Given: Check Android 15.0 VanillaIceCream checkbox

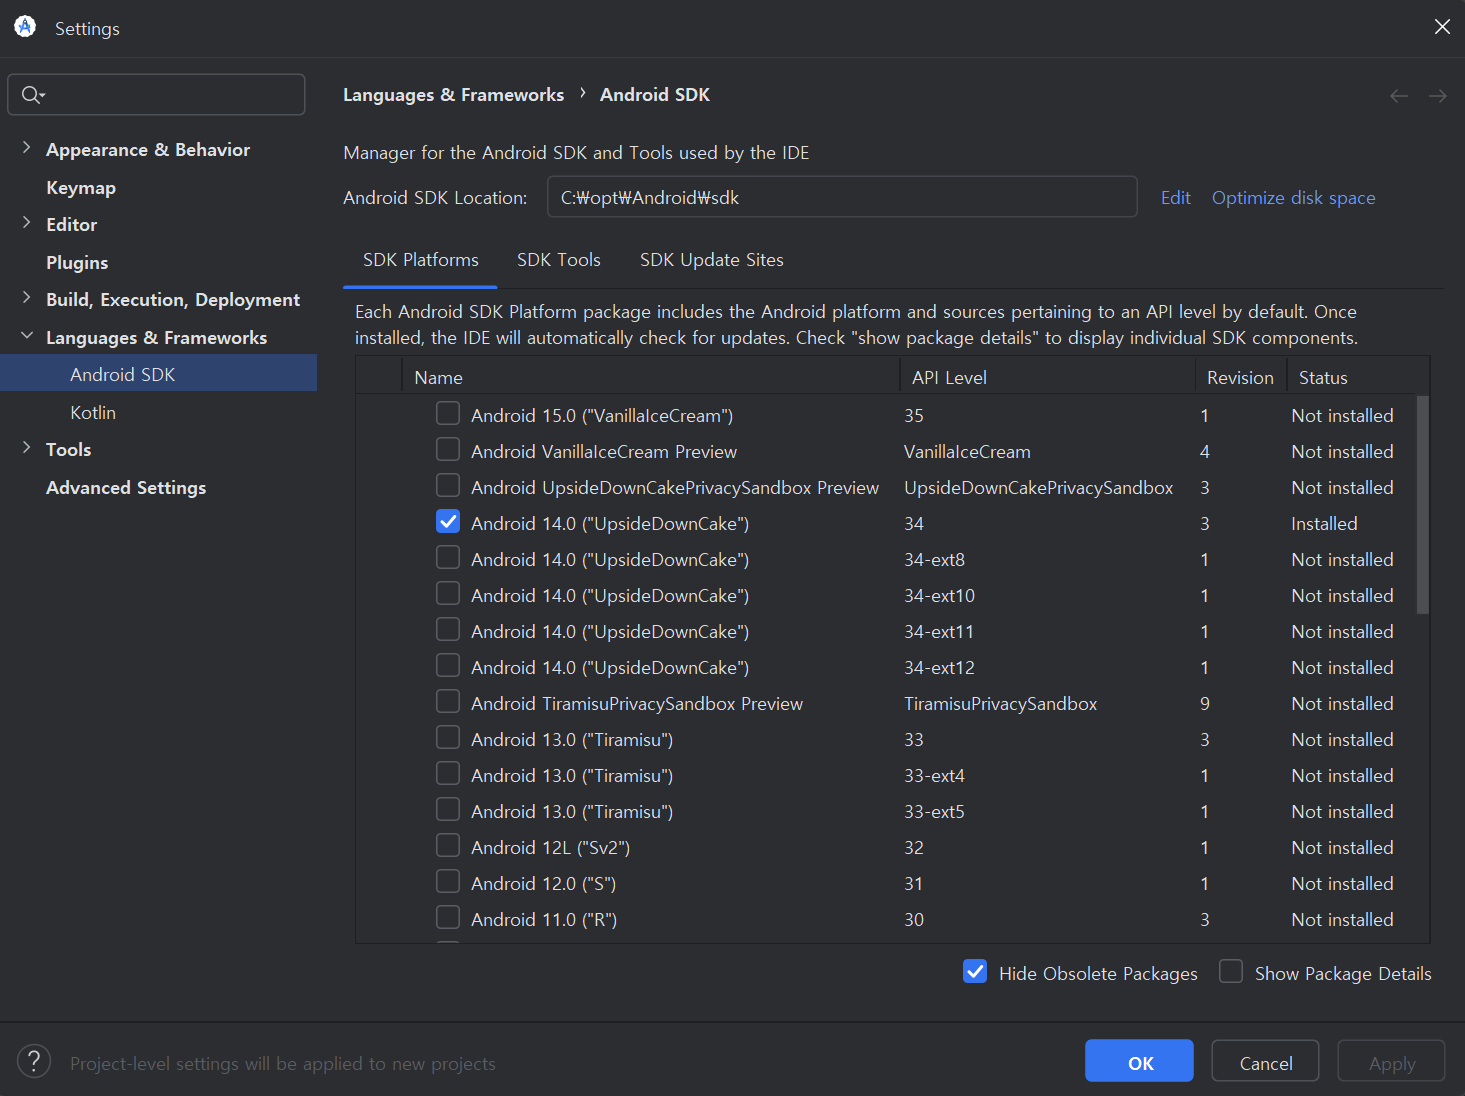Looking at the screenshot, I should coord(448,413).
